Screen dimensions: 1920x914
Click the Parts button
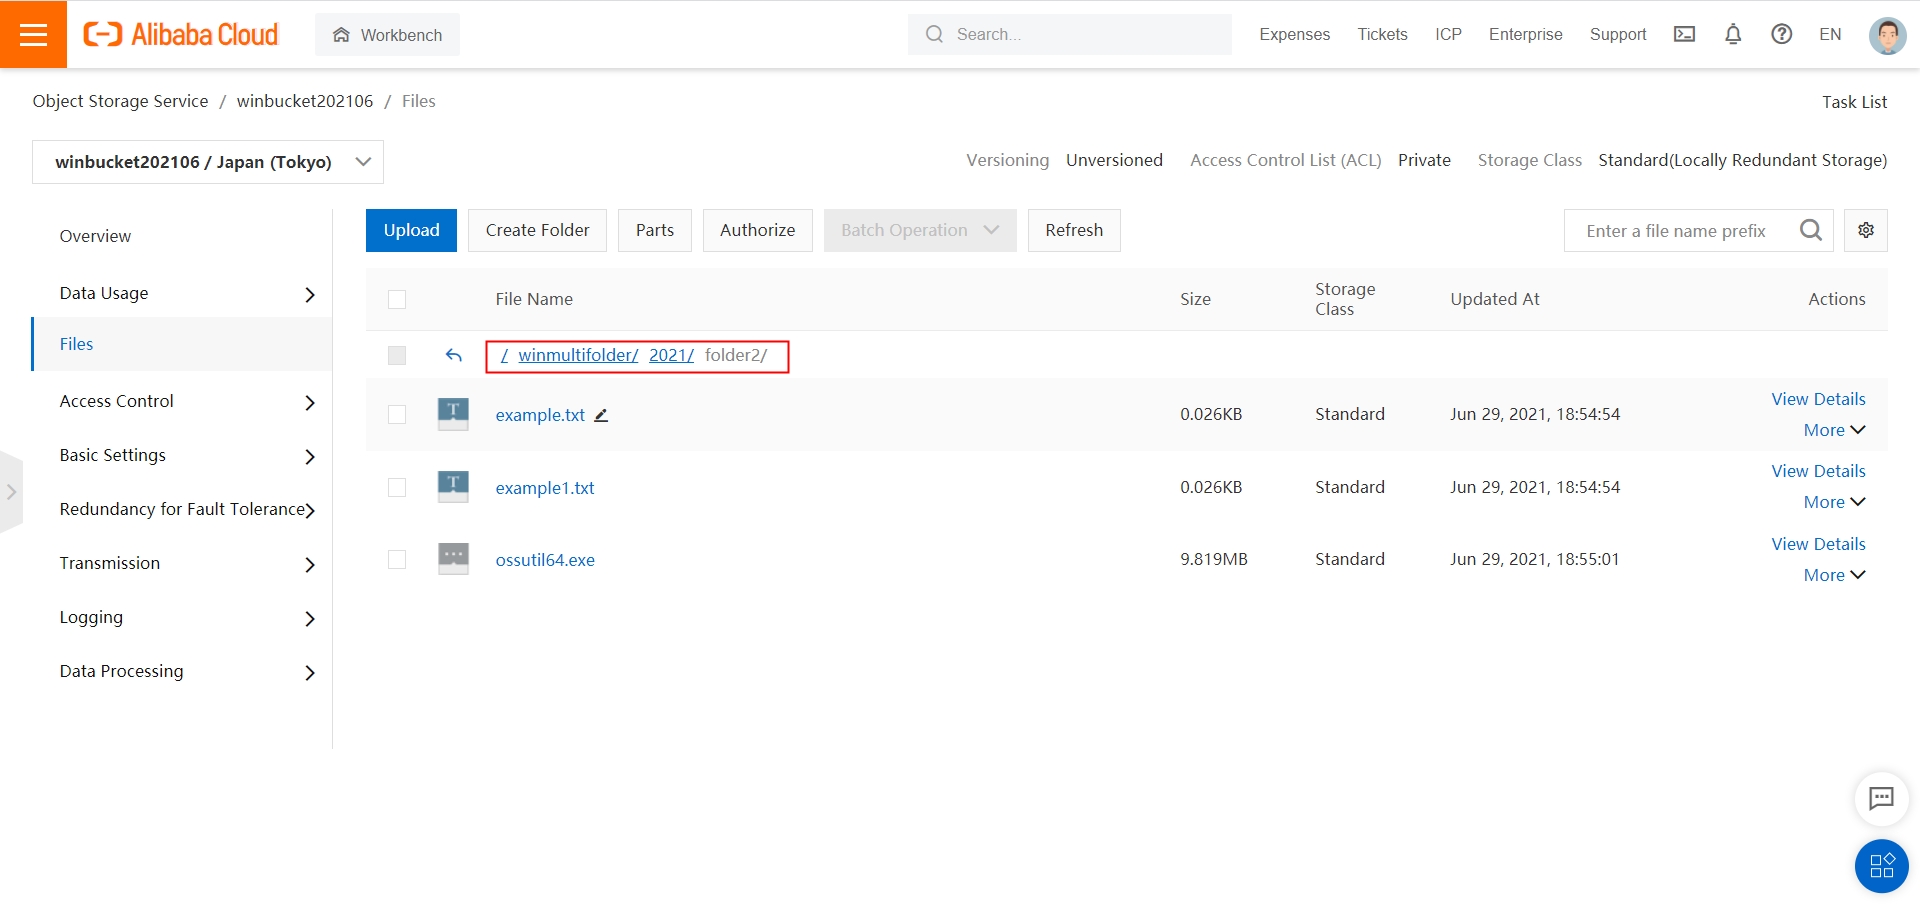pos(655,230)
